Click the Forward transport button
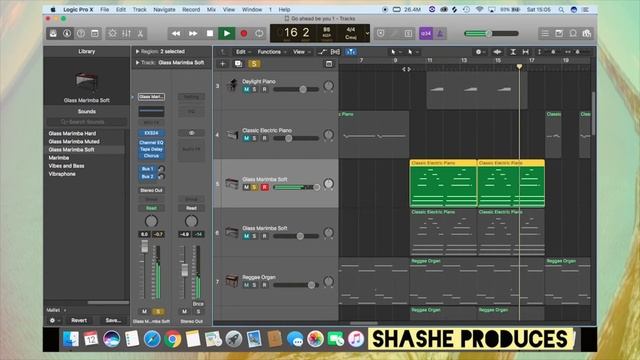Viewport: 640px width, 360px height. (x=193, y=33)
